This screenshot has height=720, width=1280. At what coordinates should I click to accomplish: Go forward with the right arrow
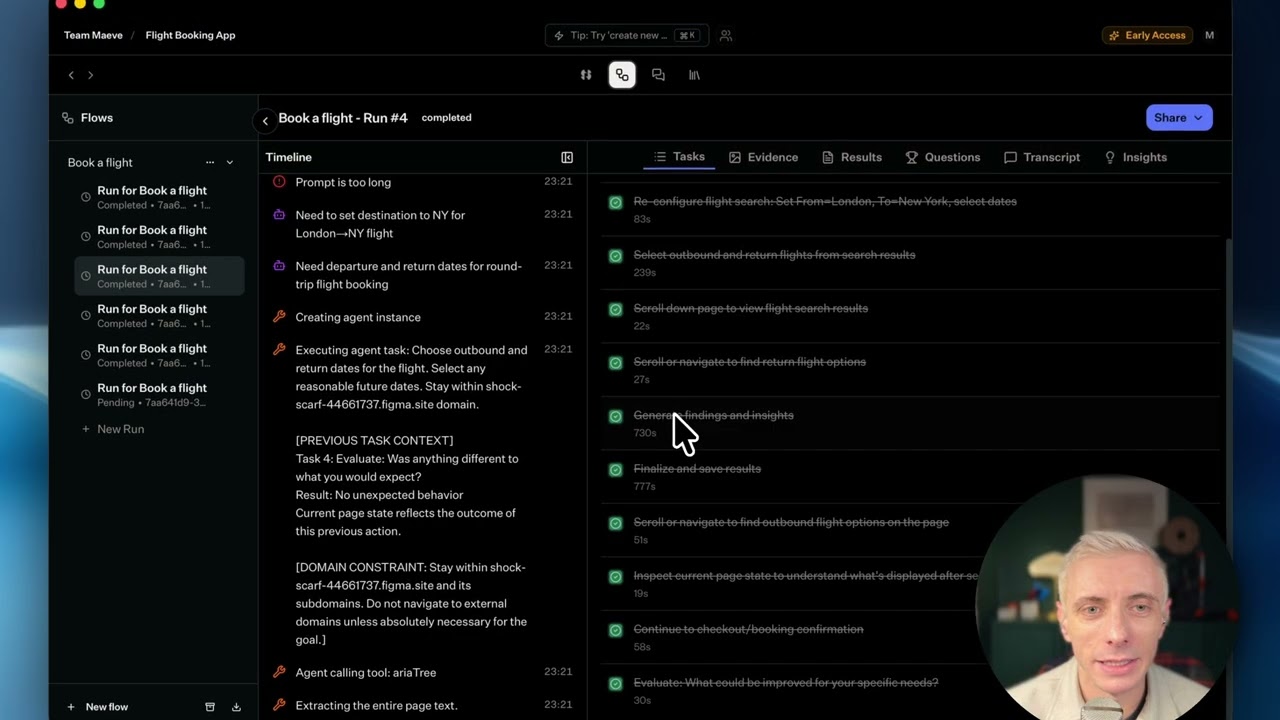pos(90,75)
